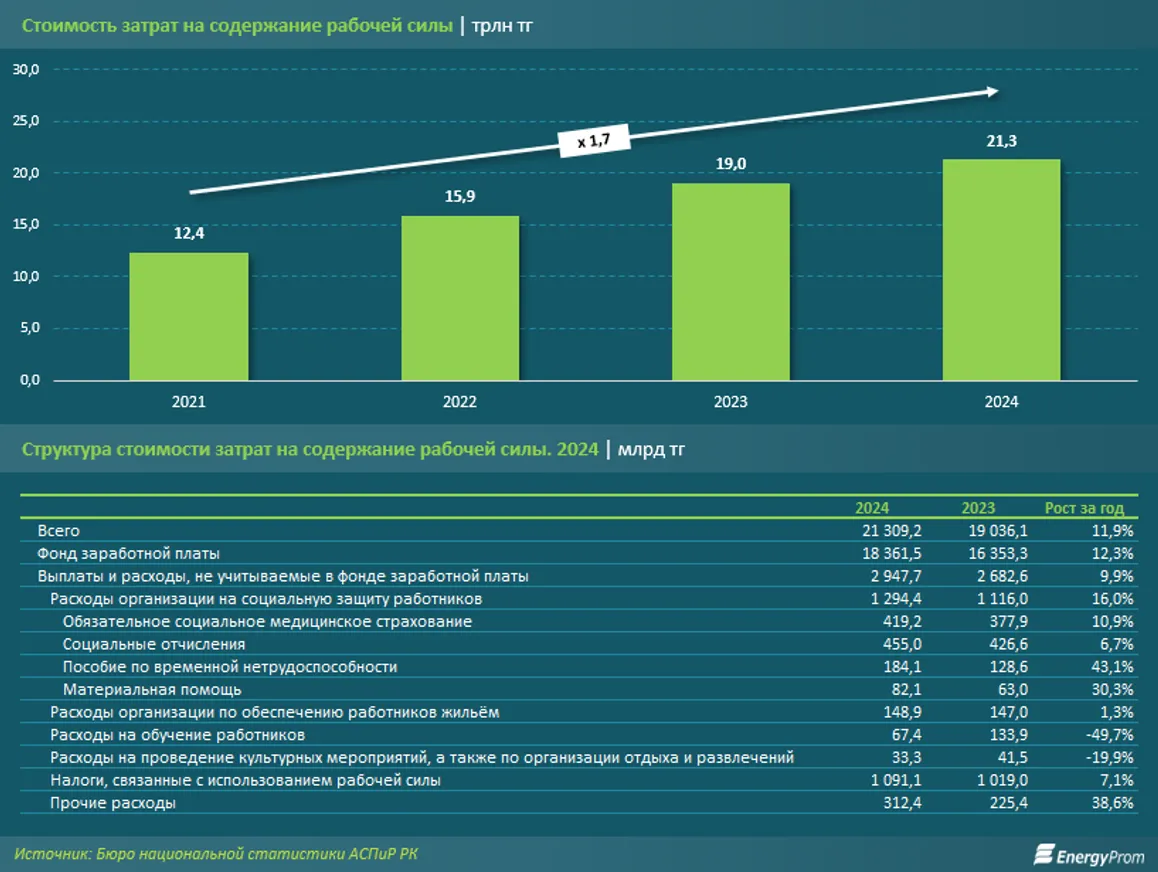
Task: Select the green 2022 bar
Action: point(460,298)
